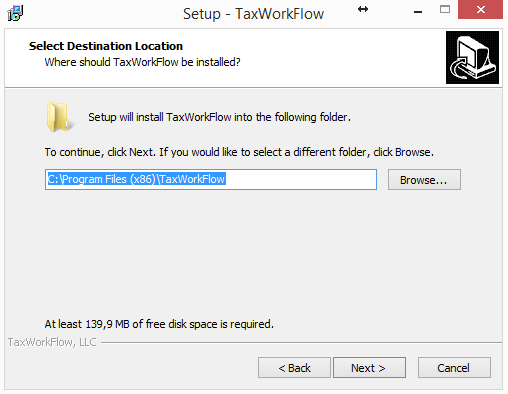Click the 'Select Destination Location' heading
This screenshot has height=394, width=508.
coord(106,46)
